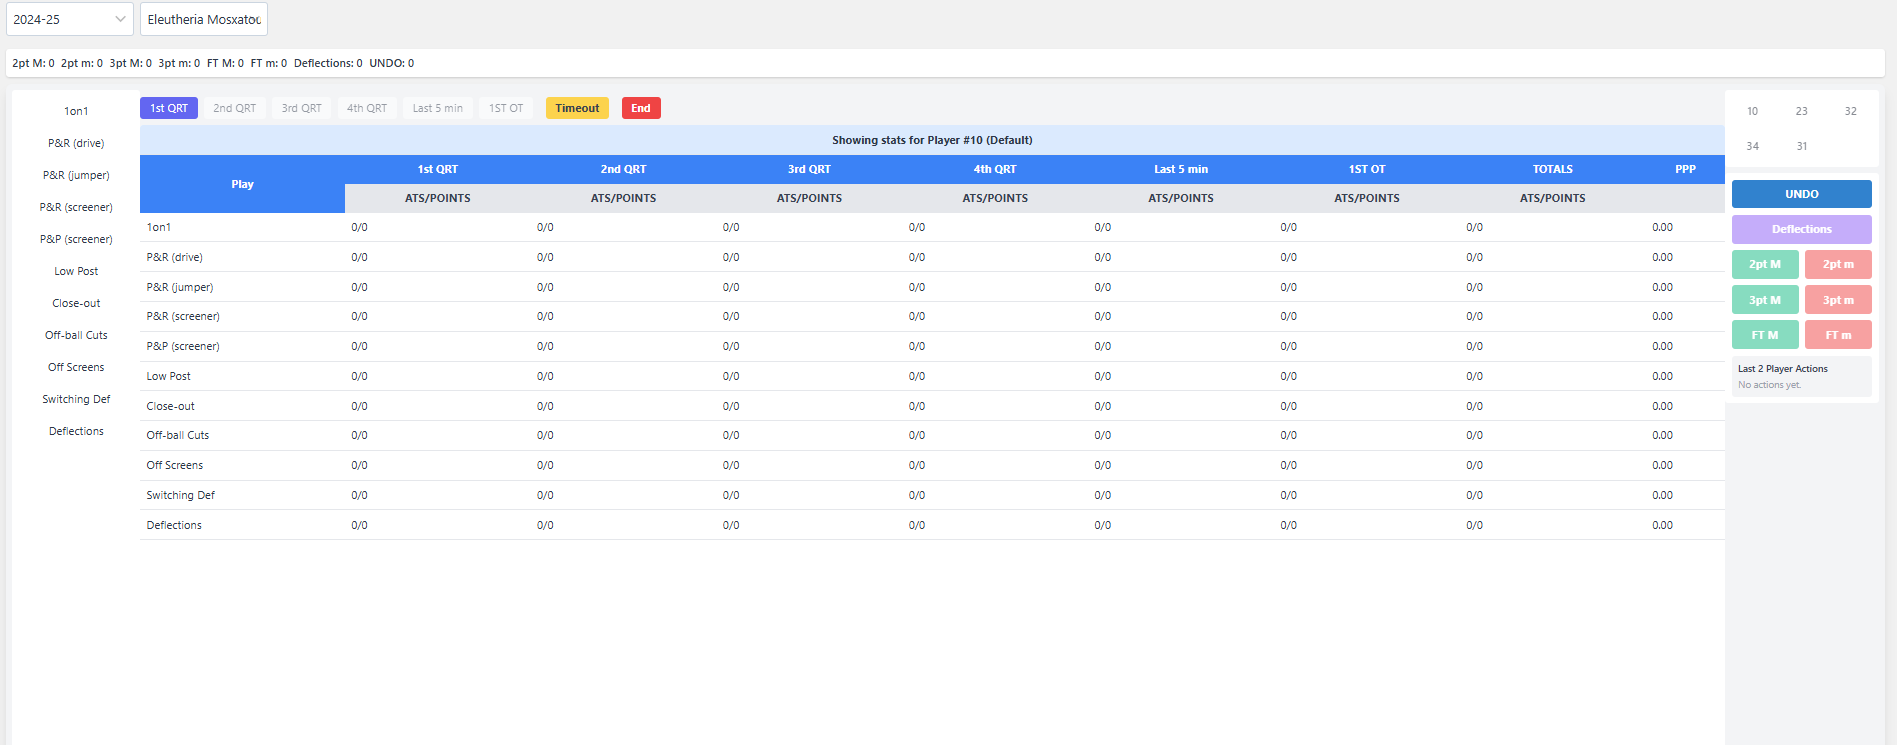Choose P&P (screener) in left sidebar
1897x745 pixels.
point(76,239)
